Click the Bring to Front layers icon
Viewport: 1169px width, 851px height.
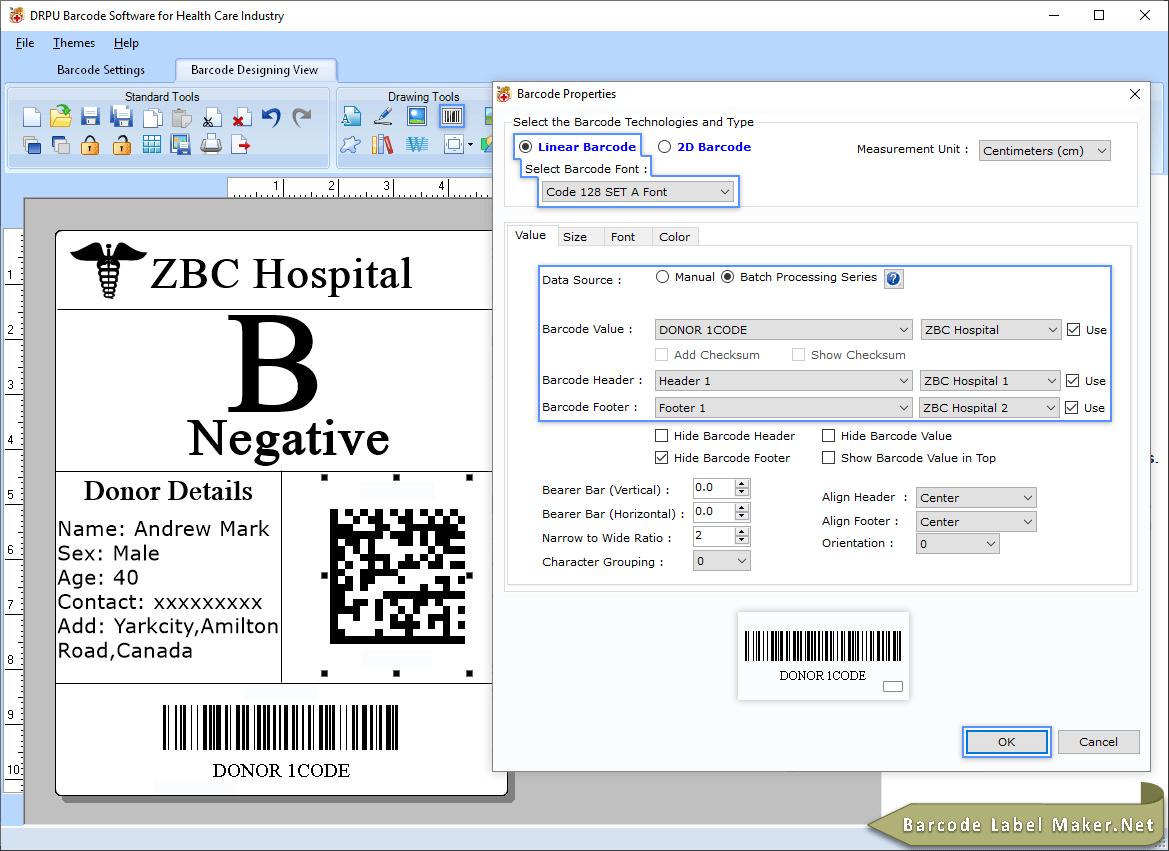[x=31, y=145]
